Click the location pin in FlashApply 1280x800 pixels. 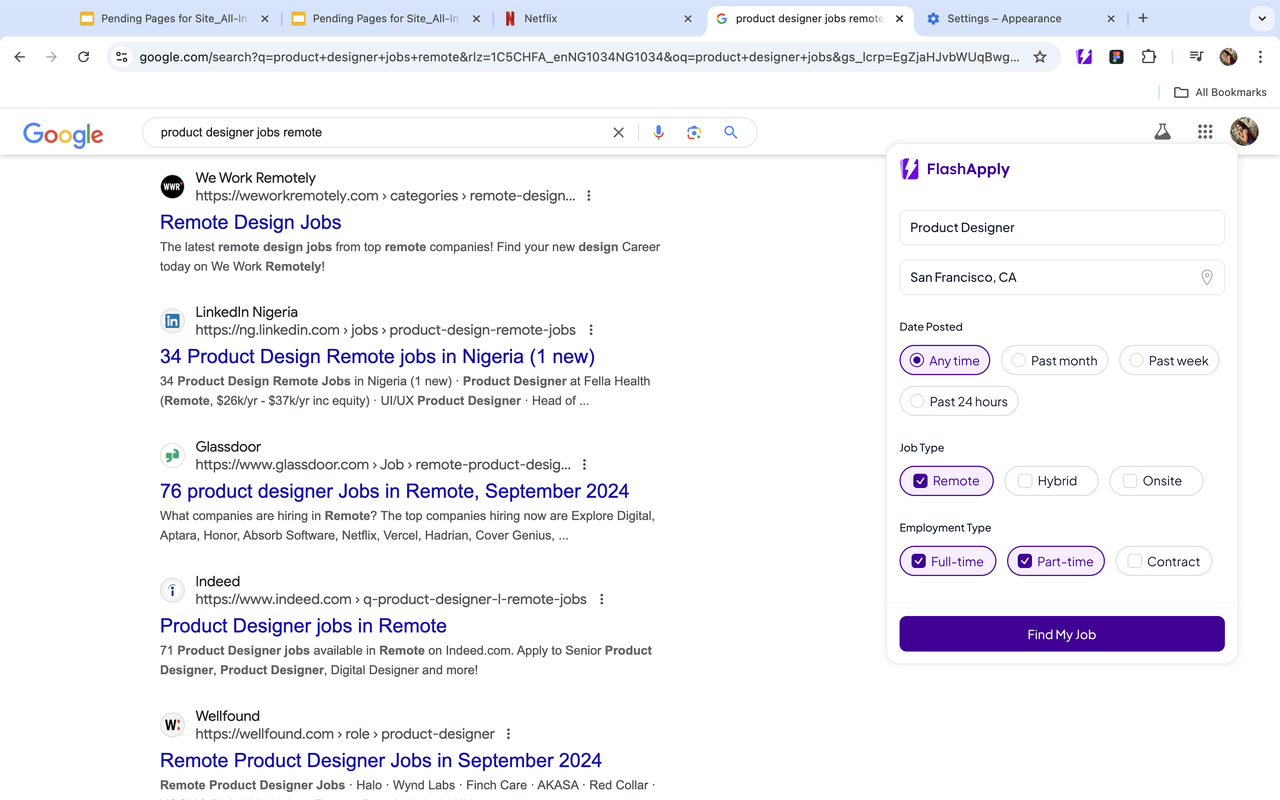pyautogui.click(x=1207, y=277)
